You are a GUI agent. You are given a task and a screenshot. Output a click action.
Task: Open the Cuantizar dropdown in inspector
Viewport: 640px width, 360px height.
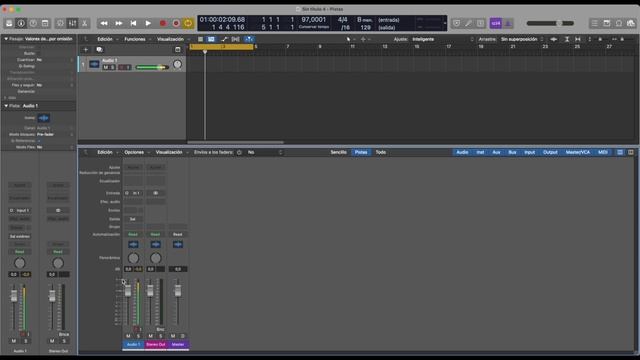pyautogui.click(x=55, y=60)
